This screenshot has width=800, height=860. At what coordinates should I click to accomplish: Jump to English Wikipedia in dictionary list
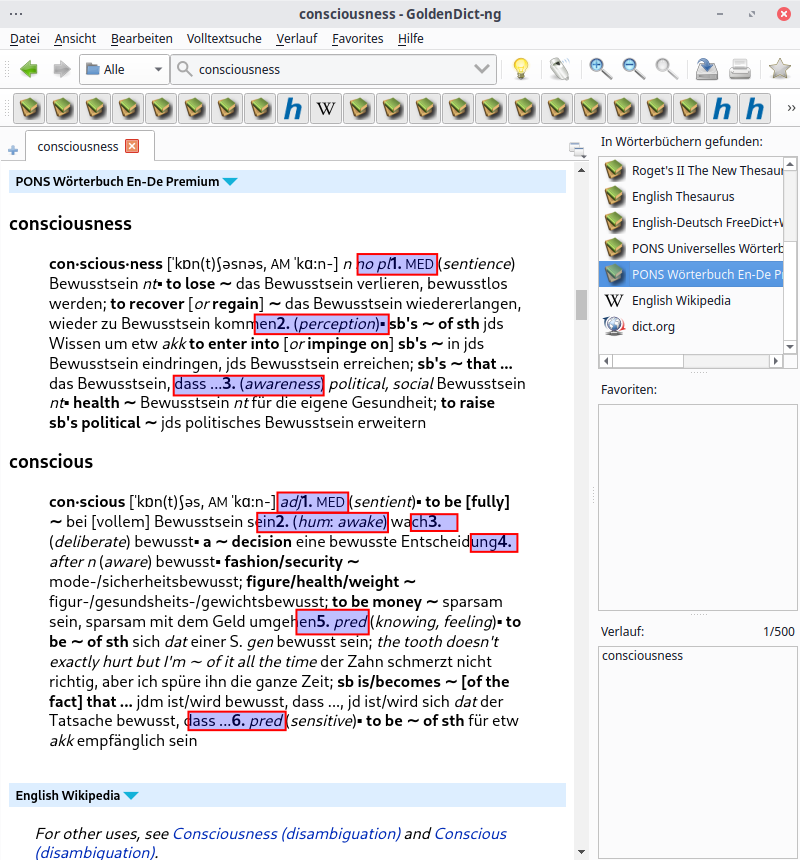point(693,301)
